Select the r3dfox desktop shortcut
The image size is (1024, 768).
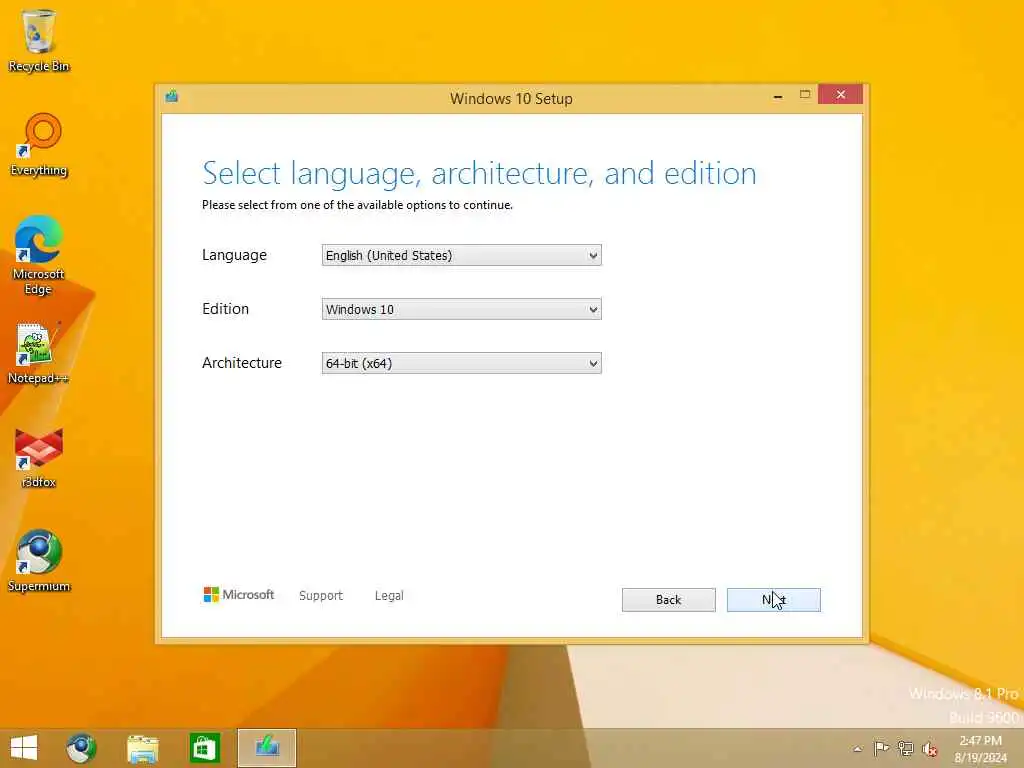tap(39, 457)
